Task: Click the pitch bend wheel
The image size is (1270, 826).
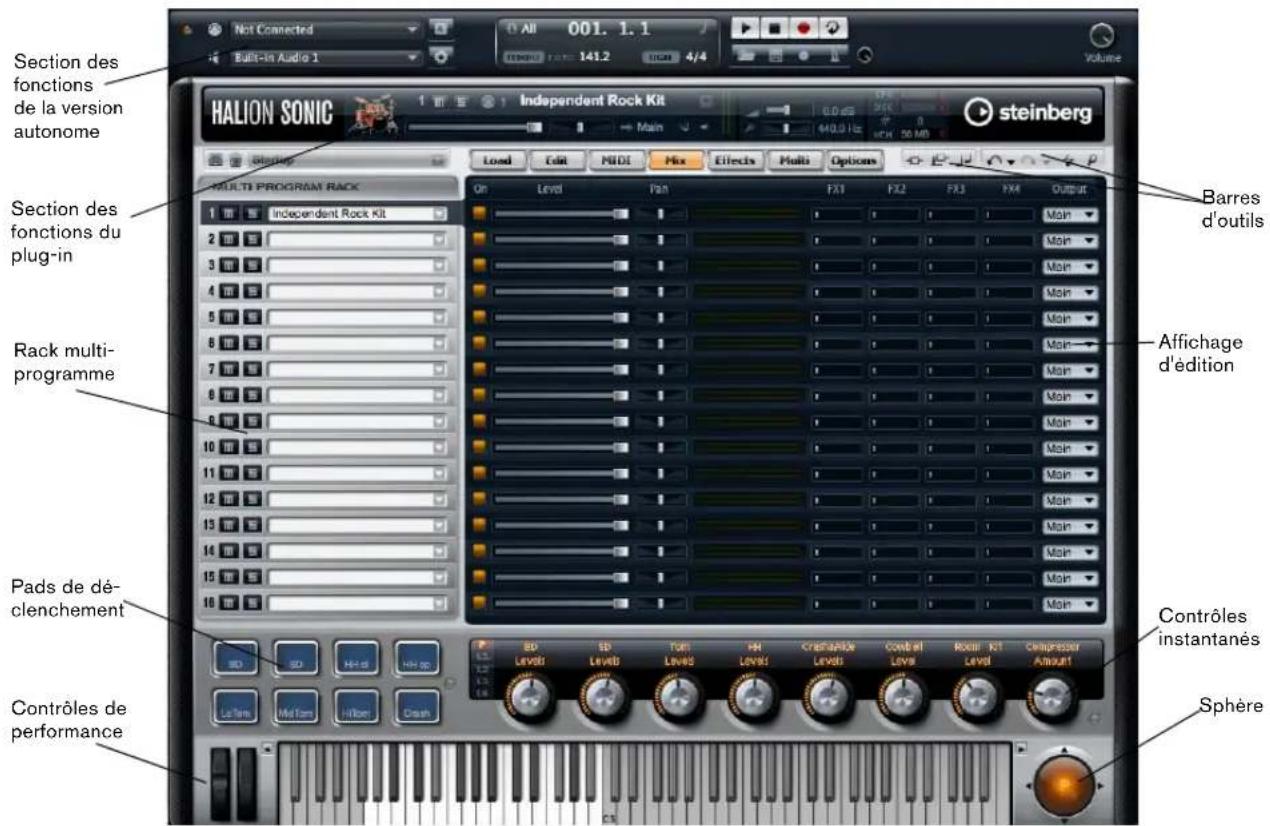Action: (x=220, y=782)
